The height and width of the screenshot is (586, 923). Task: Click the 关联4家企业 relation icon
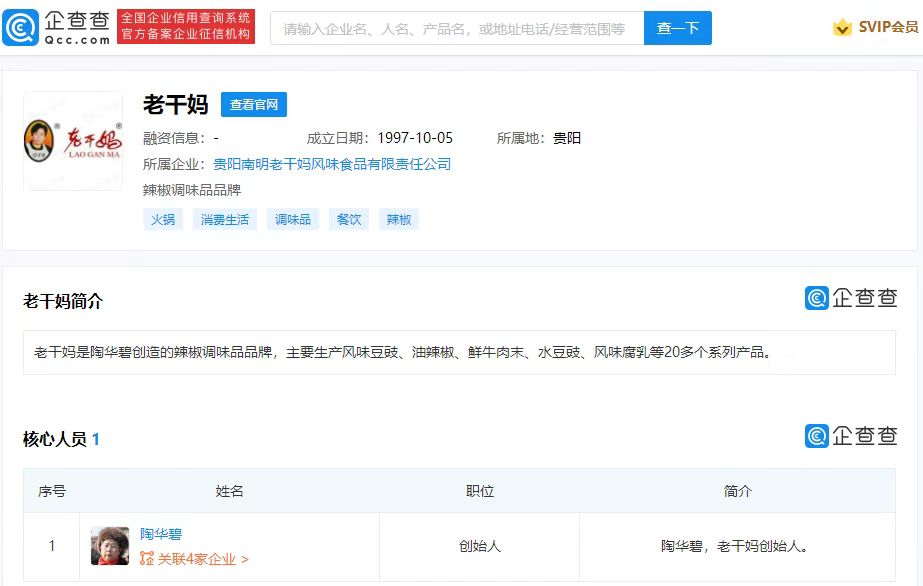(x=147, y=558)
